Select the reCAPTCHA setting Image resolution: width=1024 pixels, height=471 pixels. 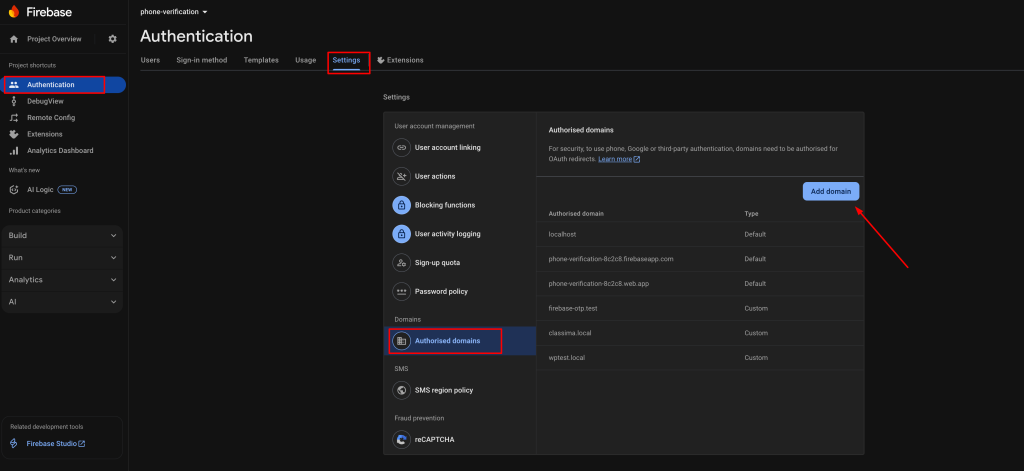point(460,440)
